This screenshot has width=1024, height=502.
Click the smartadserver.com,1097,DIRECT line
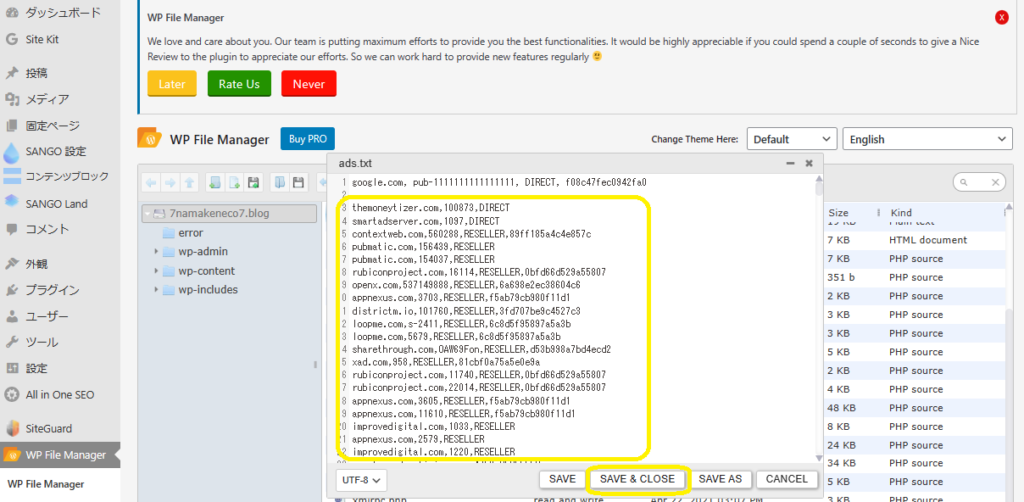pyautogui.click(x=425, y=221)
